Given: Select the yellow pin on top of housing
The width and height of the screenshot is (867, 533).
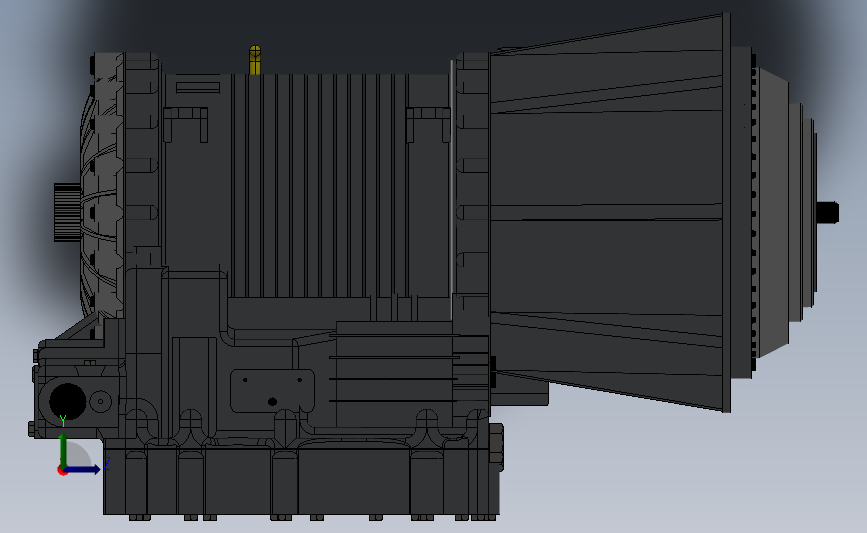Looking at the screenshot, I should pos(255,60).
